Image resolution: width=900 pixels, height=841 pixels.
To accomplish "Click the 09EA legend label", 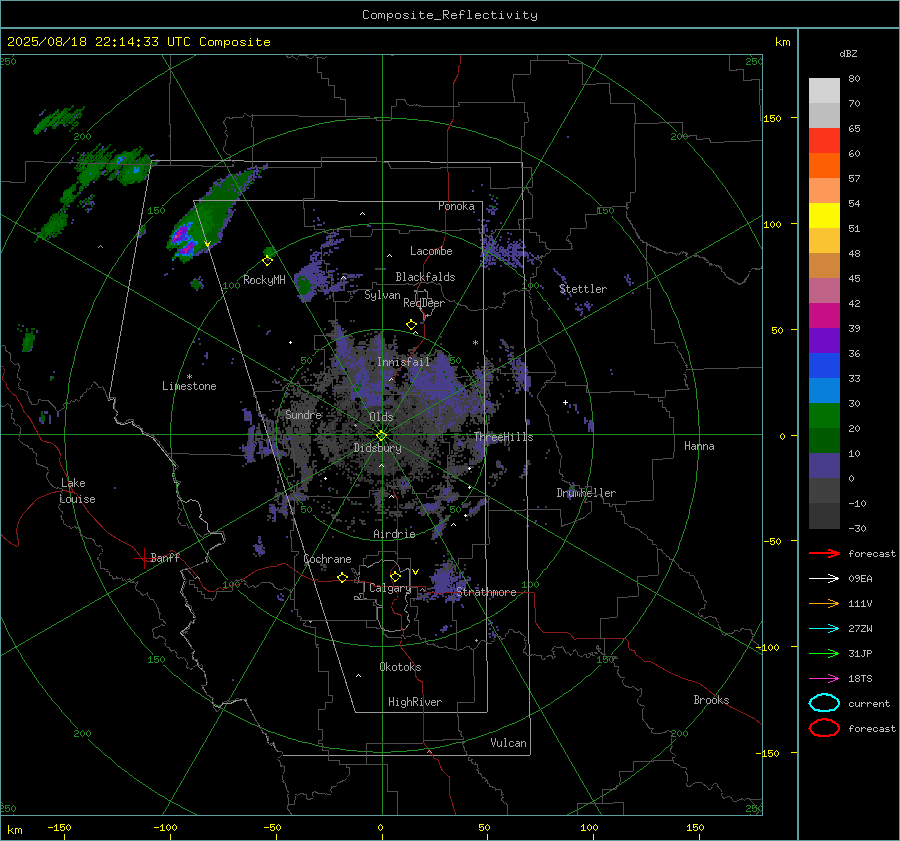I will [860, 579].
